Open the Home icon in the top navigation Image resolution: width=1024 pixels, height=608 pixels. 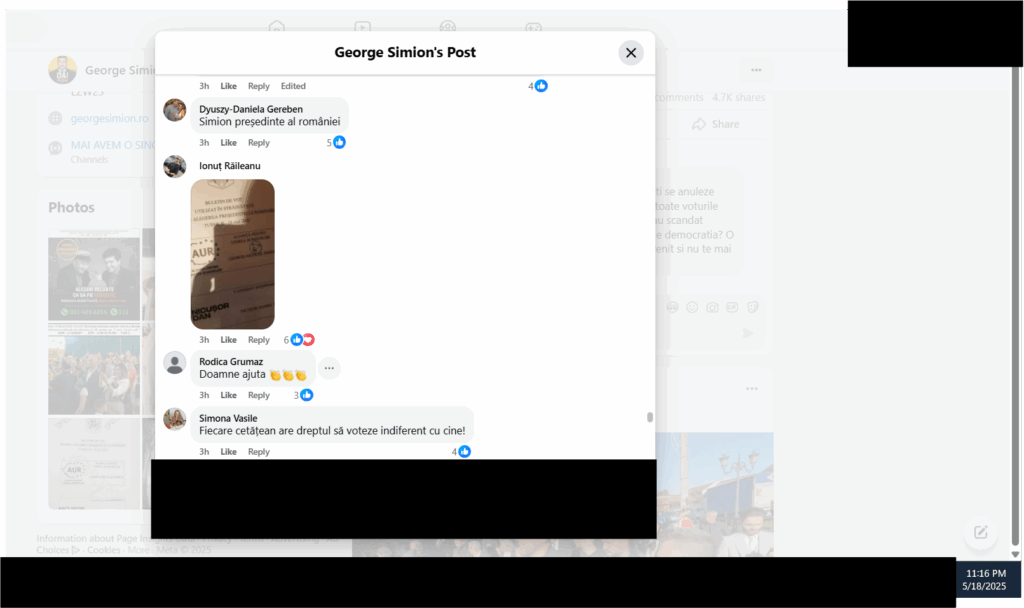pyautogui.click(x=277, y=27)
